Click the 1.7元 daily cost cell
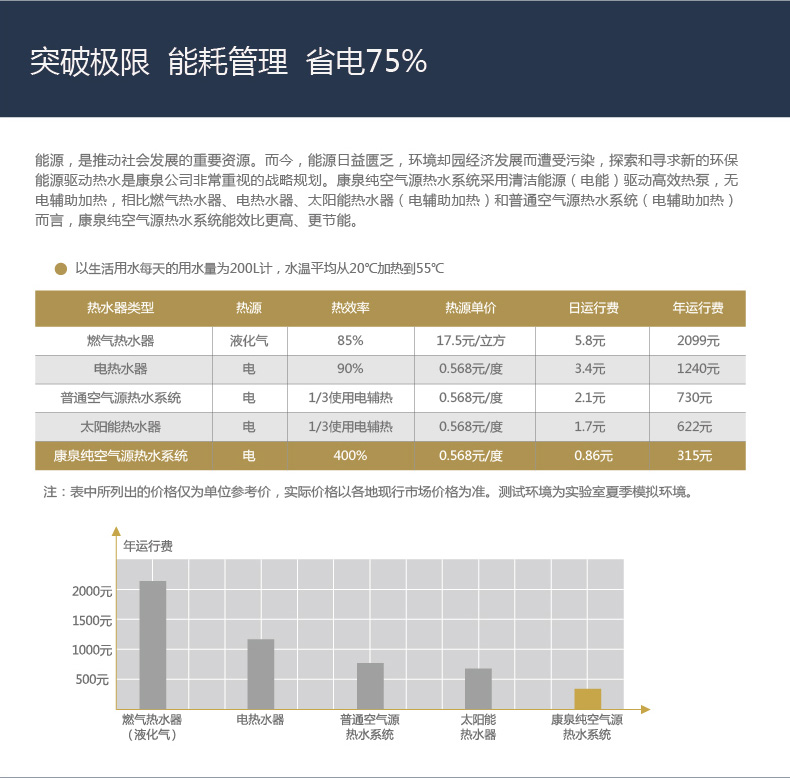Screen dimensions: 790x778 (590, 427)
